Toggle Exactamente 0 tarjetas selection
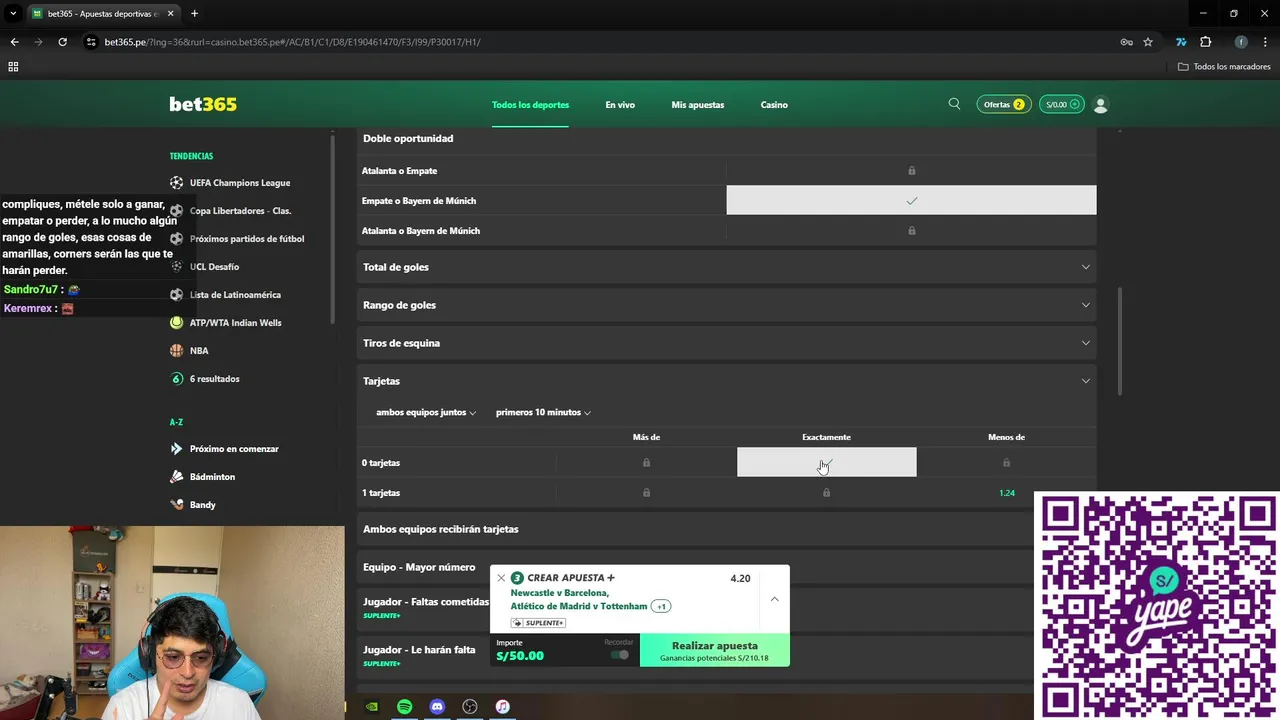 (x=826, y=462)
